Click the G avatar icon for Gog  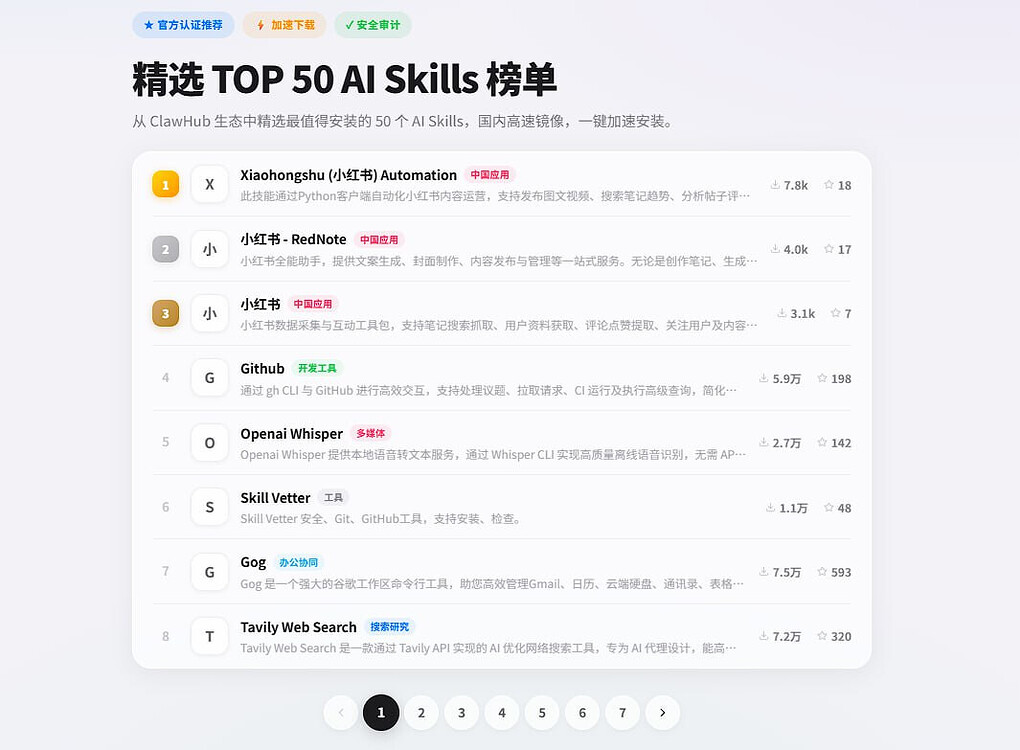(x=209, y=572)
